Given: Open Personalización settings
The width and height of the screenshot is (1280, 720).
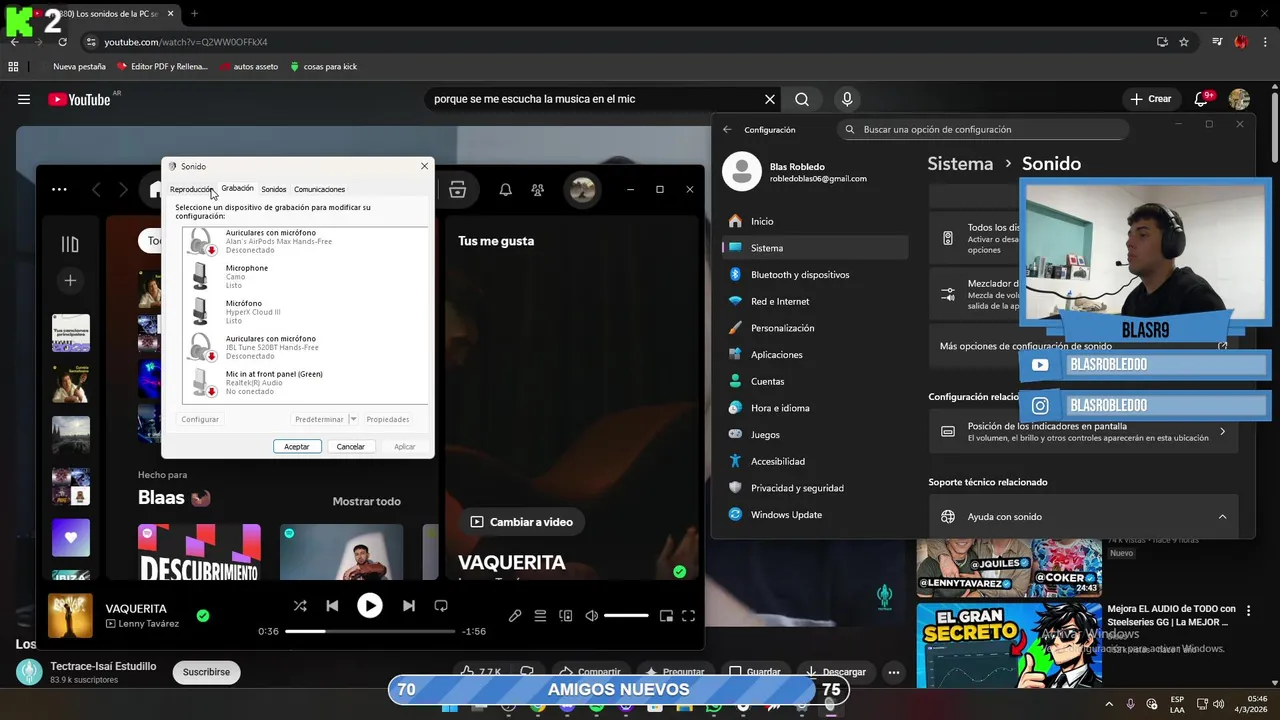Looking at the screenshot, I should tap(815, 328).
